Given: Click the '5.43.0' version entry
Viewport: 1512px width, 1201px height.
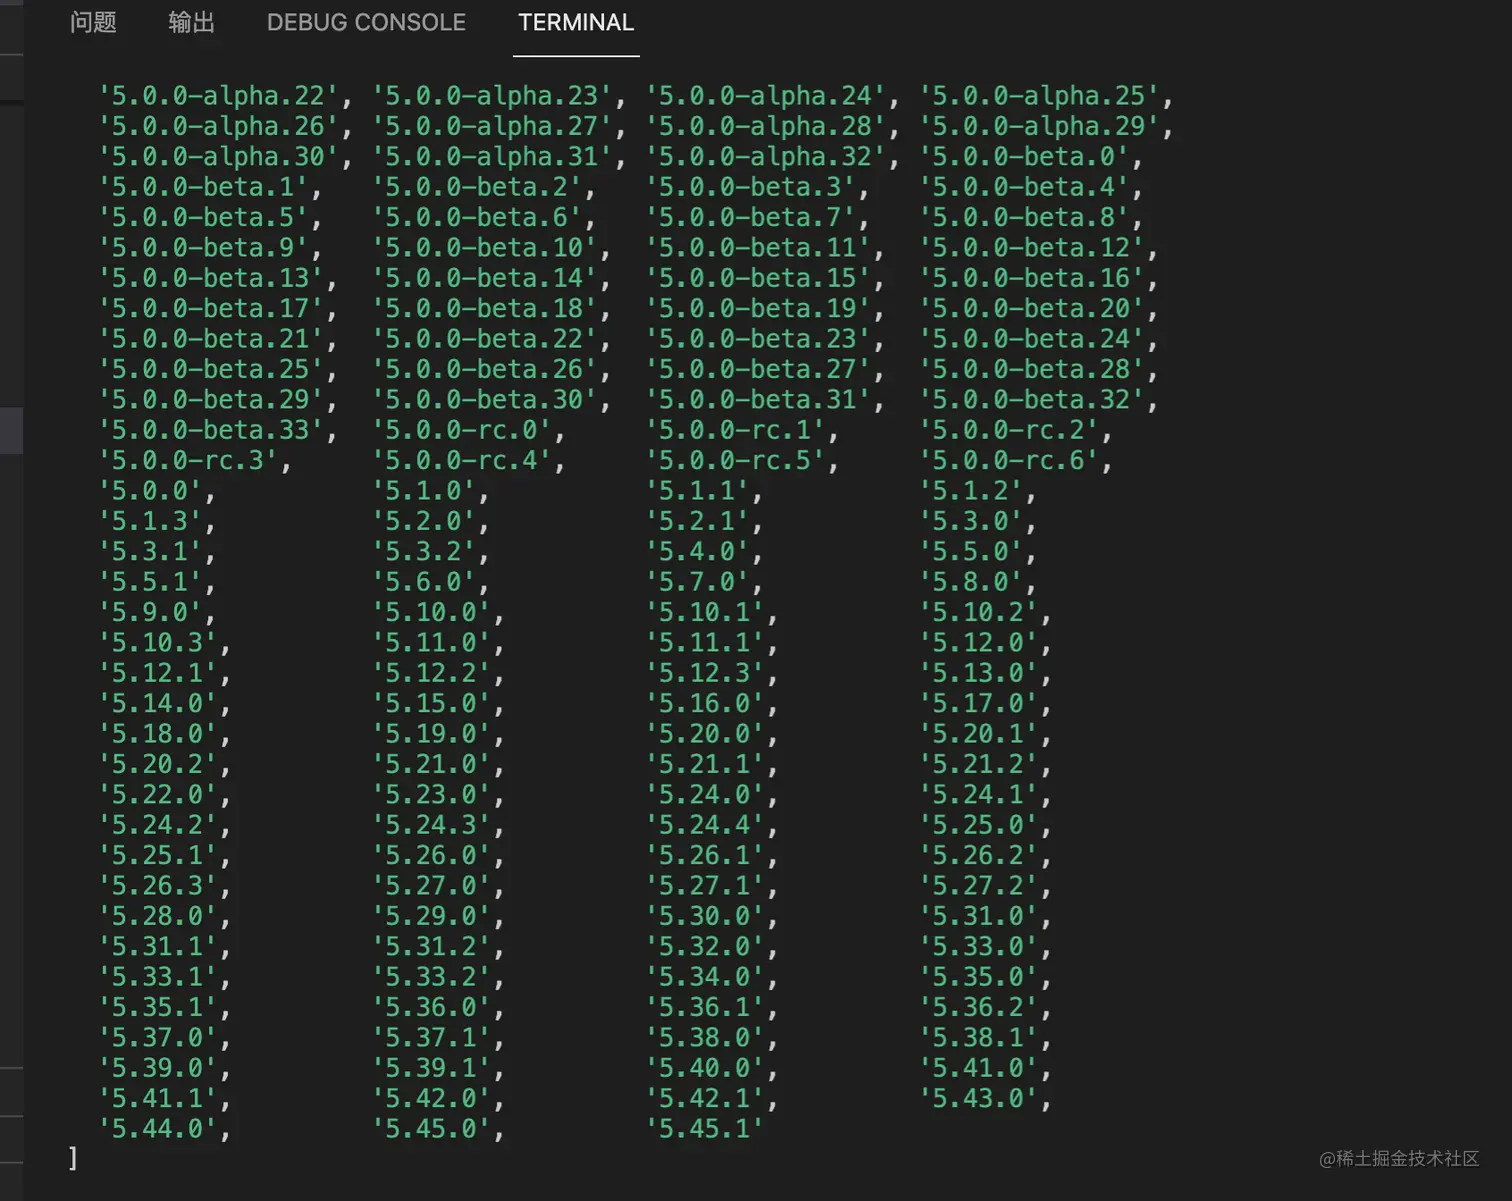Looking at the screenshot, I should pyautogui.click(x=979, y=1099).
